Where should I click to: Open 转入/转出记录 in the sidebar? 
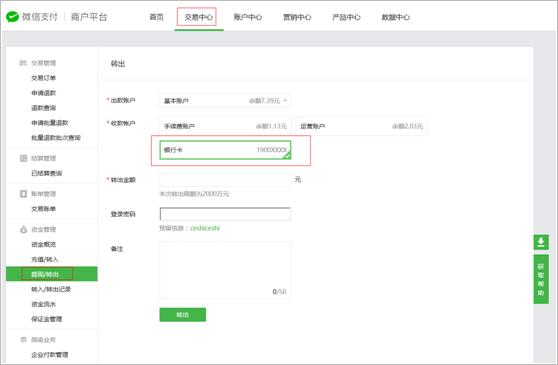click(51, 289)
